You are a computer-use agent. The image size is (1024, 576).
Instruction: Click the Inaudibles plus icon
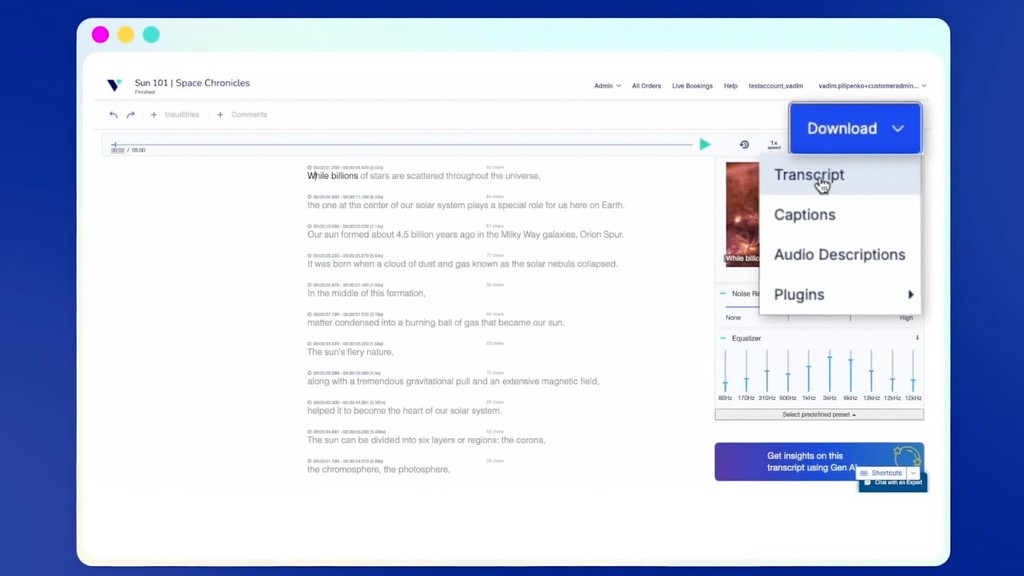click(152, 114)
